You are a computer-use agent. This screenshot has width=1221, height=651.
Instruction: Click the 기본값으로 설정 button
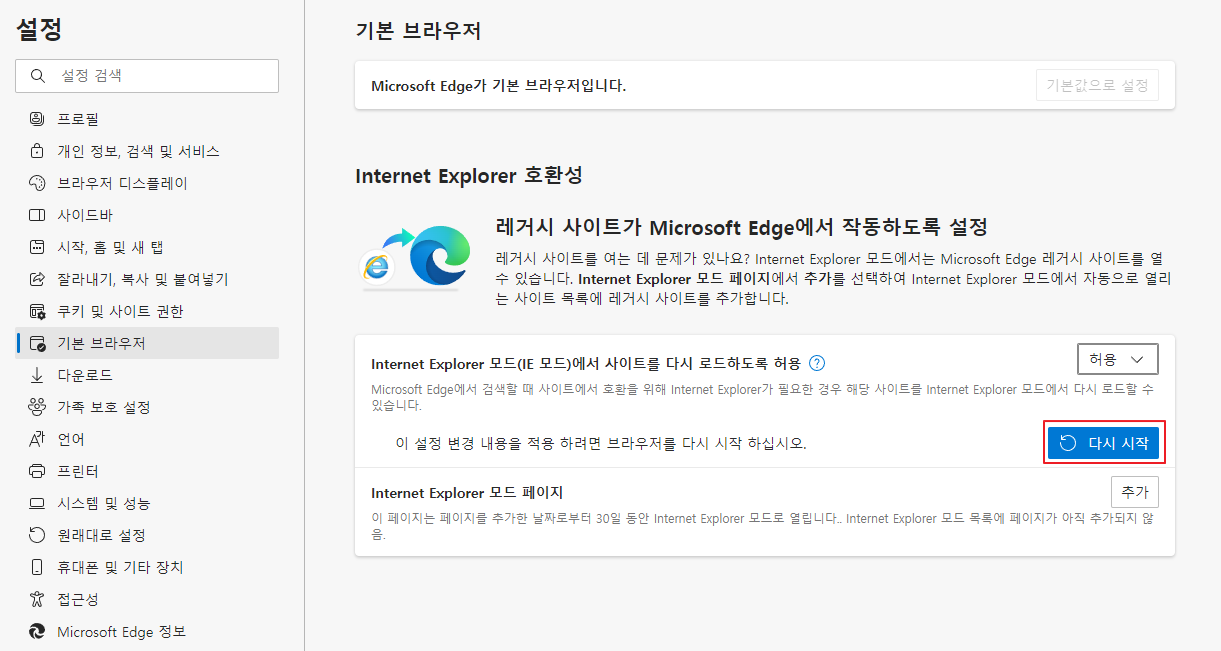(x=1097, y=85)
